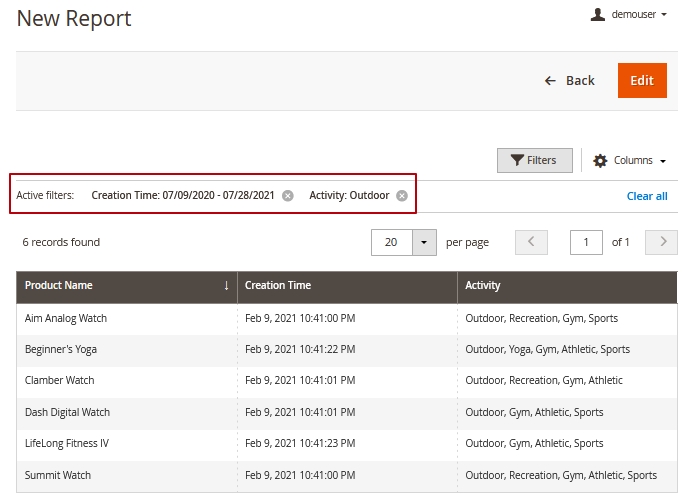Expand the per page count dropdown
Image resolution: width=684 pixels, height=494 pixels.
pyautogui.click(x=425, y=242)
